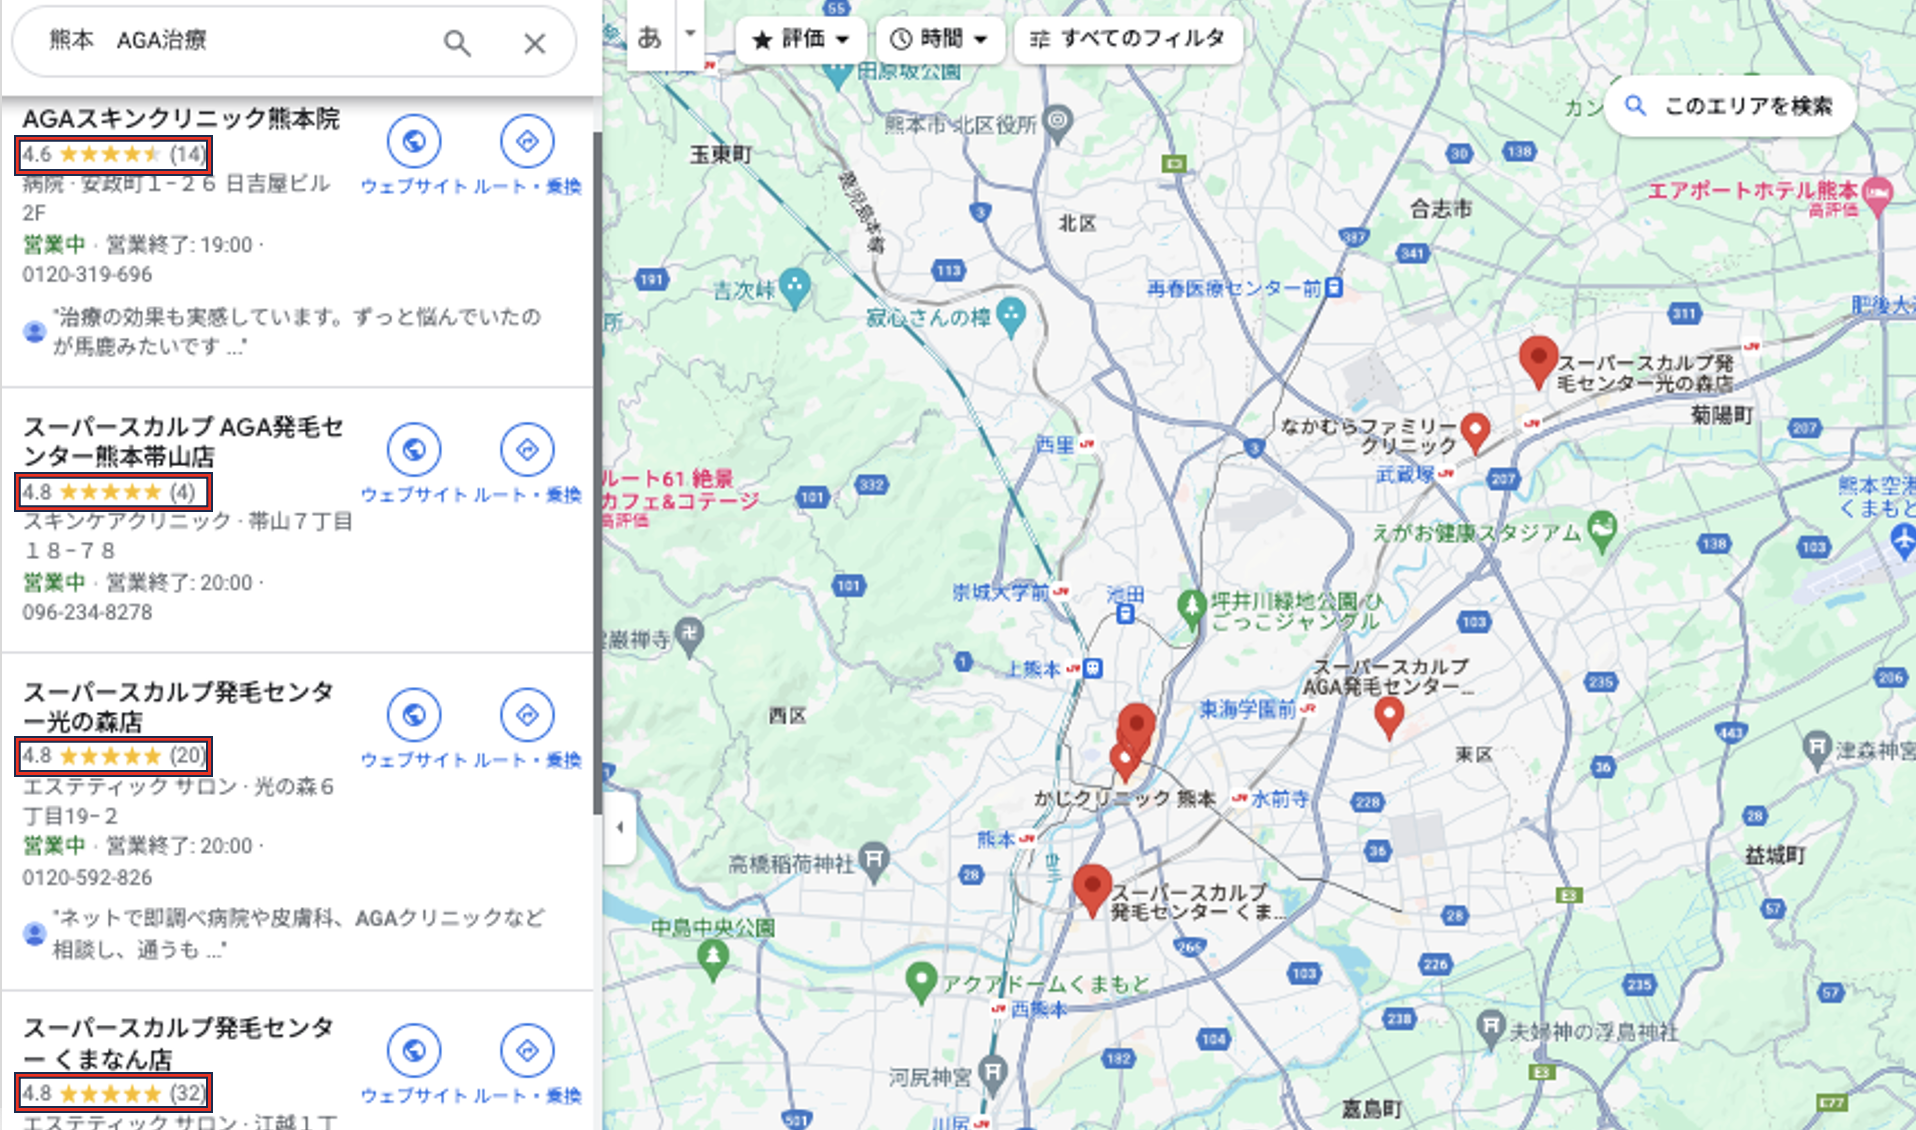Click the red pin for スーパースカルプ発毛センター光の森店
Viewport: 1916px width, 1130px height.
[x=1538, y=363]
